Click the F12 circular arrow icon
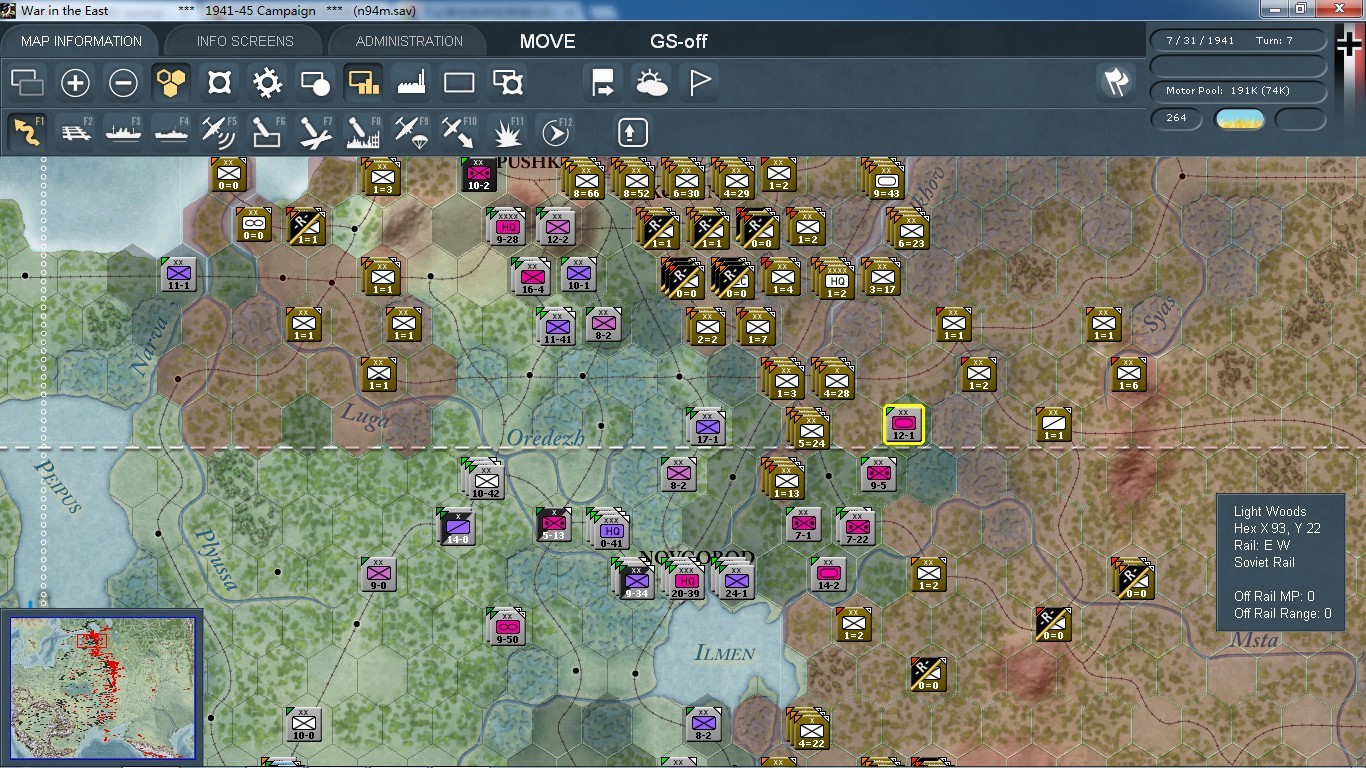Viewport: 1366px width, 768px height. pos(556,132)
